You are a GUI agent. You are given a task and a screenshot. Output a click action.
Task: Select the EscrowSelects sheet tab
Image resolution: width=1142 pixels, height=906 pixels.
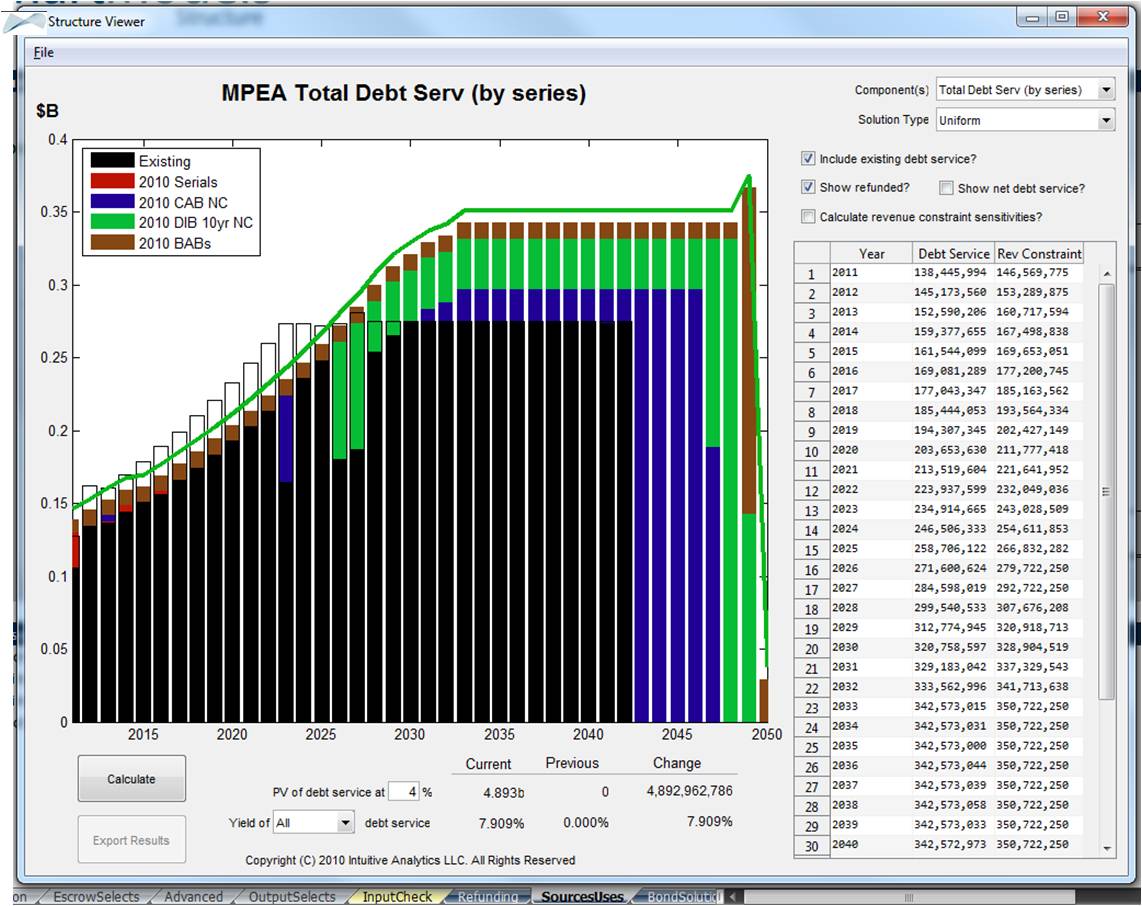pos(96,897)
